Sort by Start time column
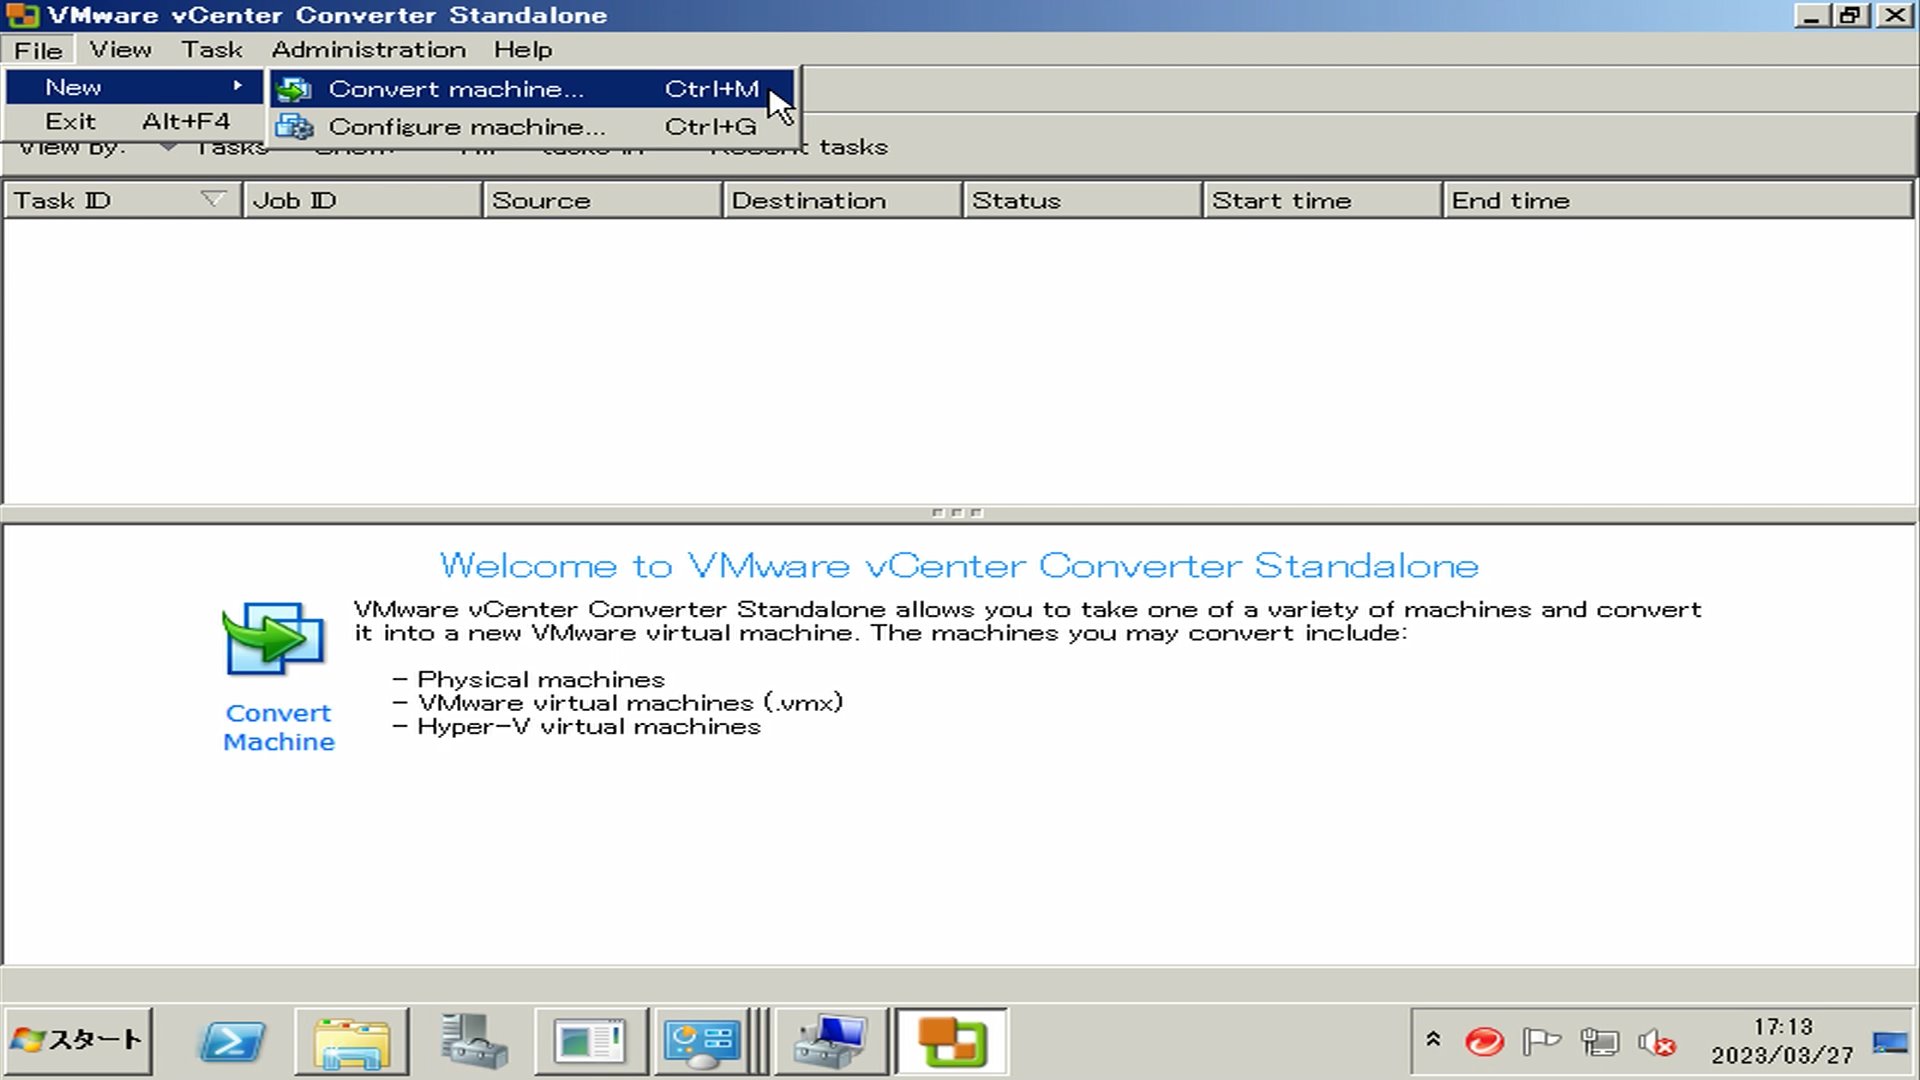1920x1080 pixels. [x=1322, y=200]
